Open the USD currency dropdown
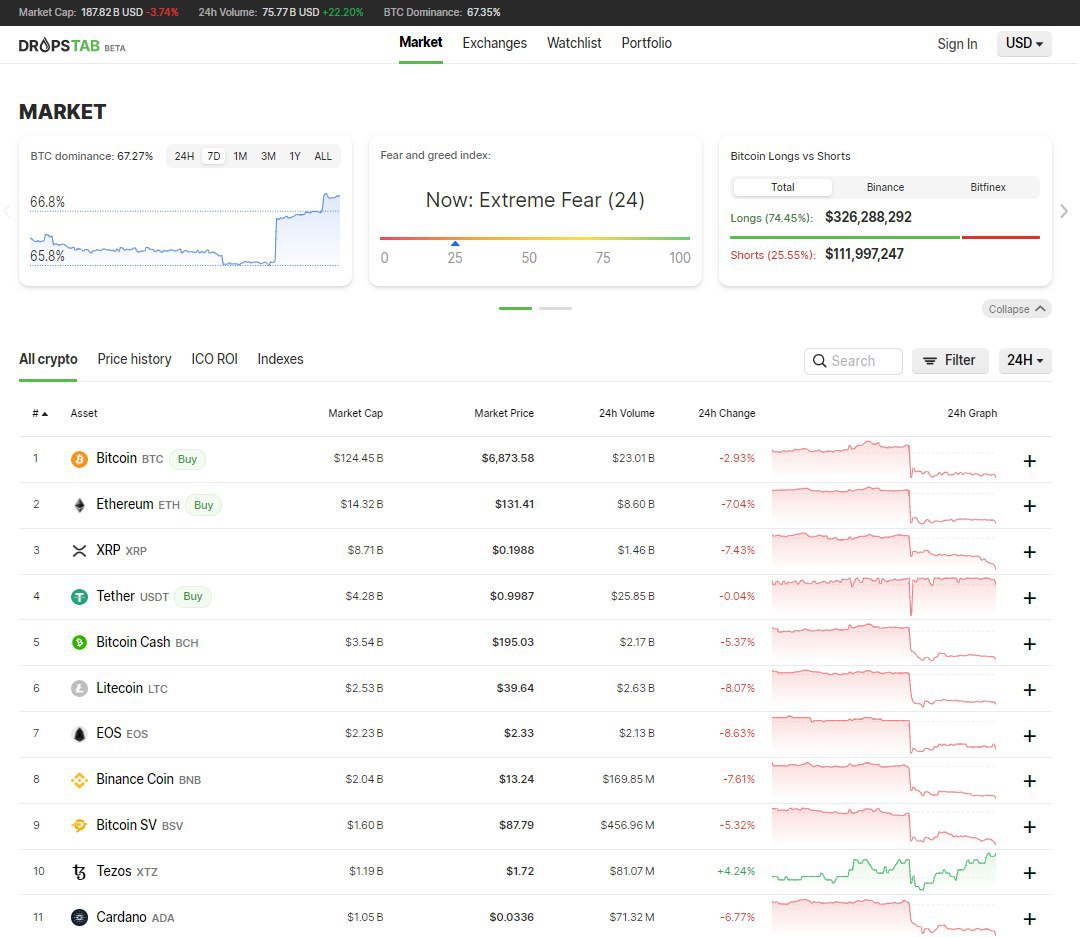Screen dimensions: 1080x937 tap(1023, 44)
